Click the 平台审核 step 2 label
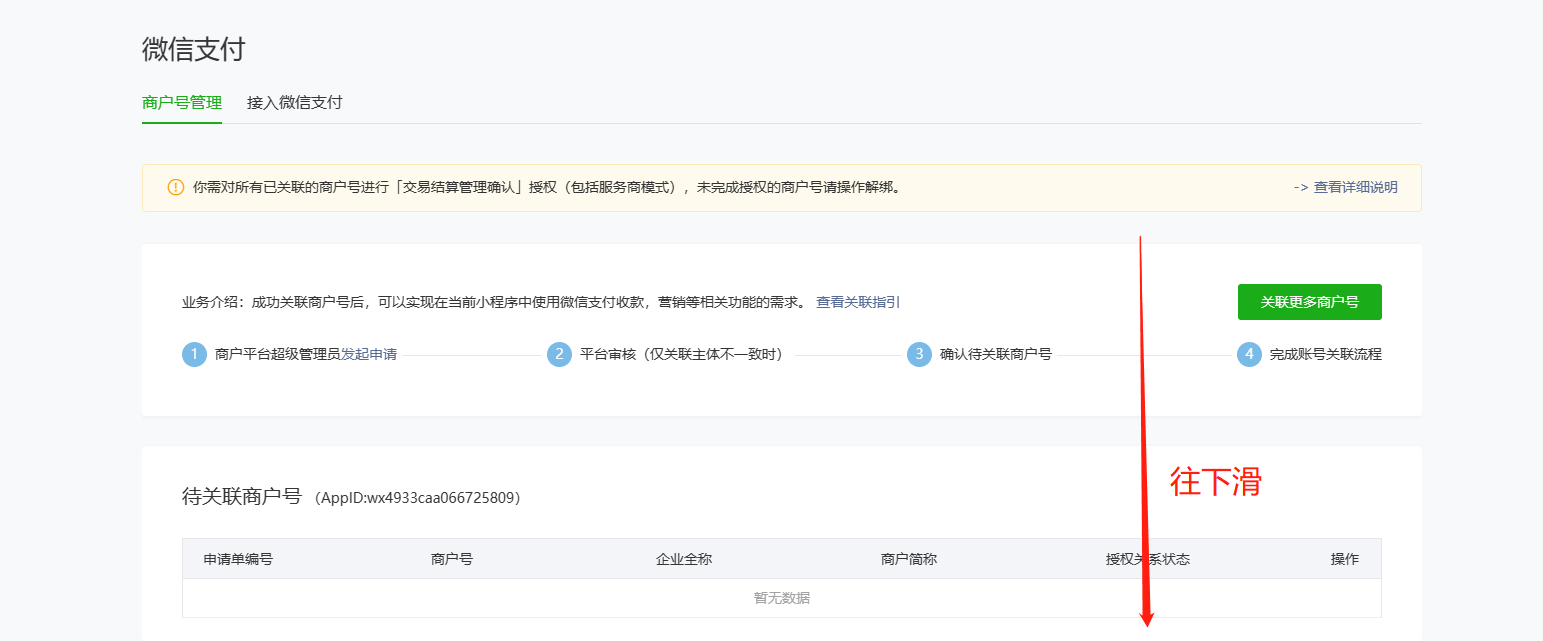This screenshot has width=1543, height=641. coord(681,354)
